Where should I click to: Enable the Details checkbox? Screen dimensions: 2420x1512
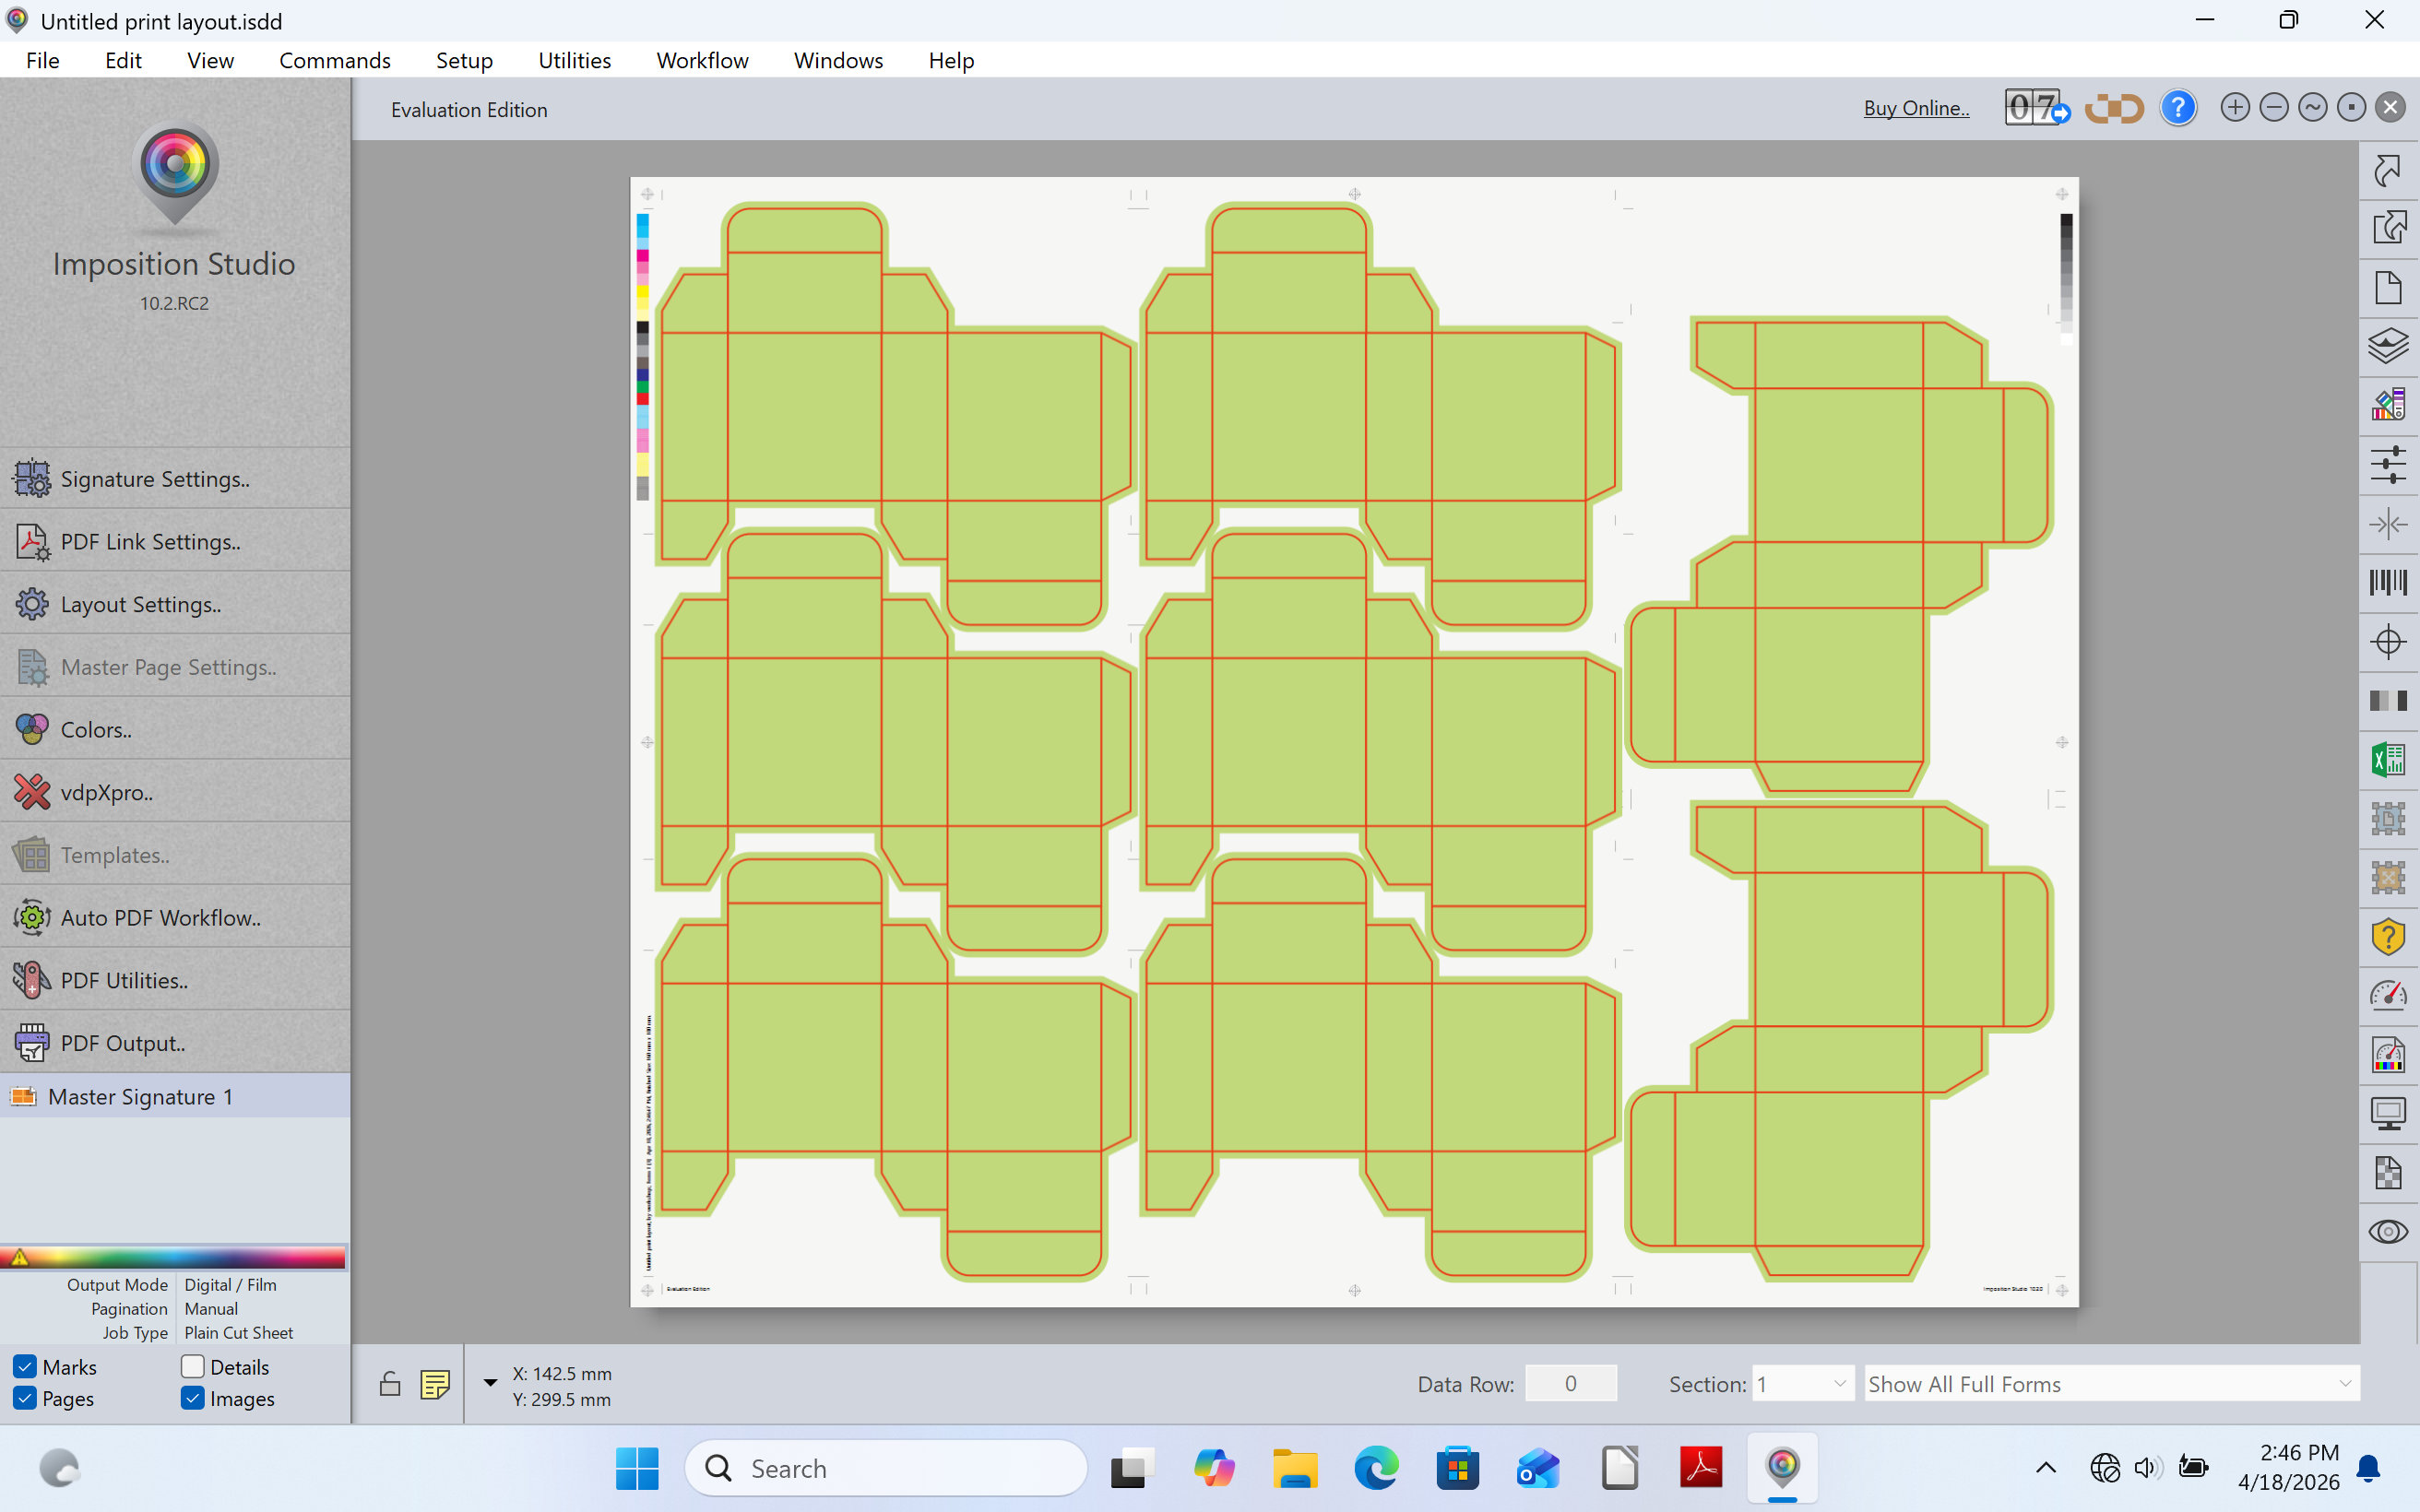(193, 1366)
